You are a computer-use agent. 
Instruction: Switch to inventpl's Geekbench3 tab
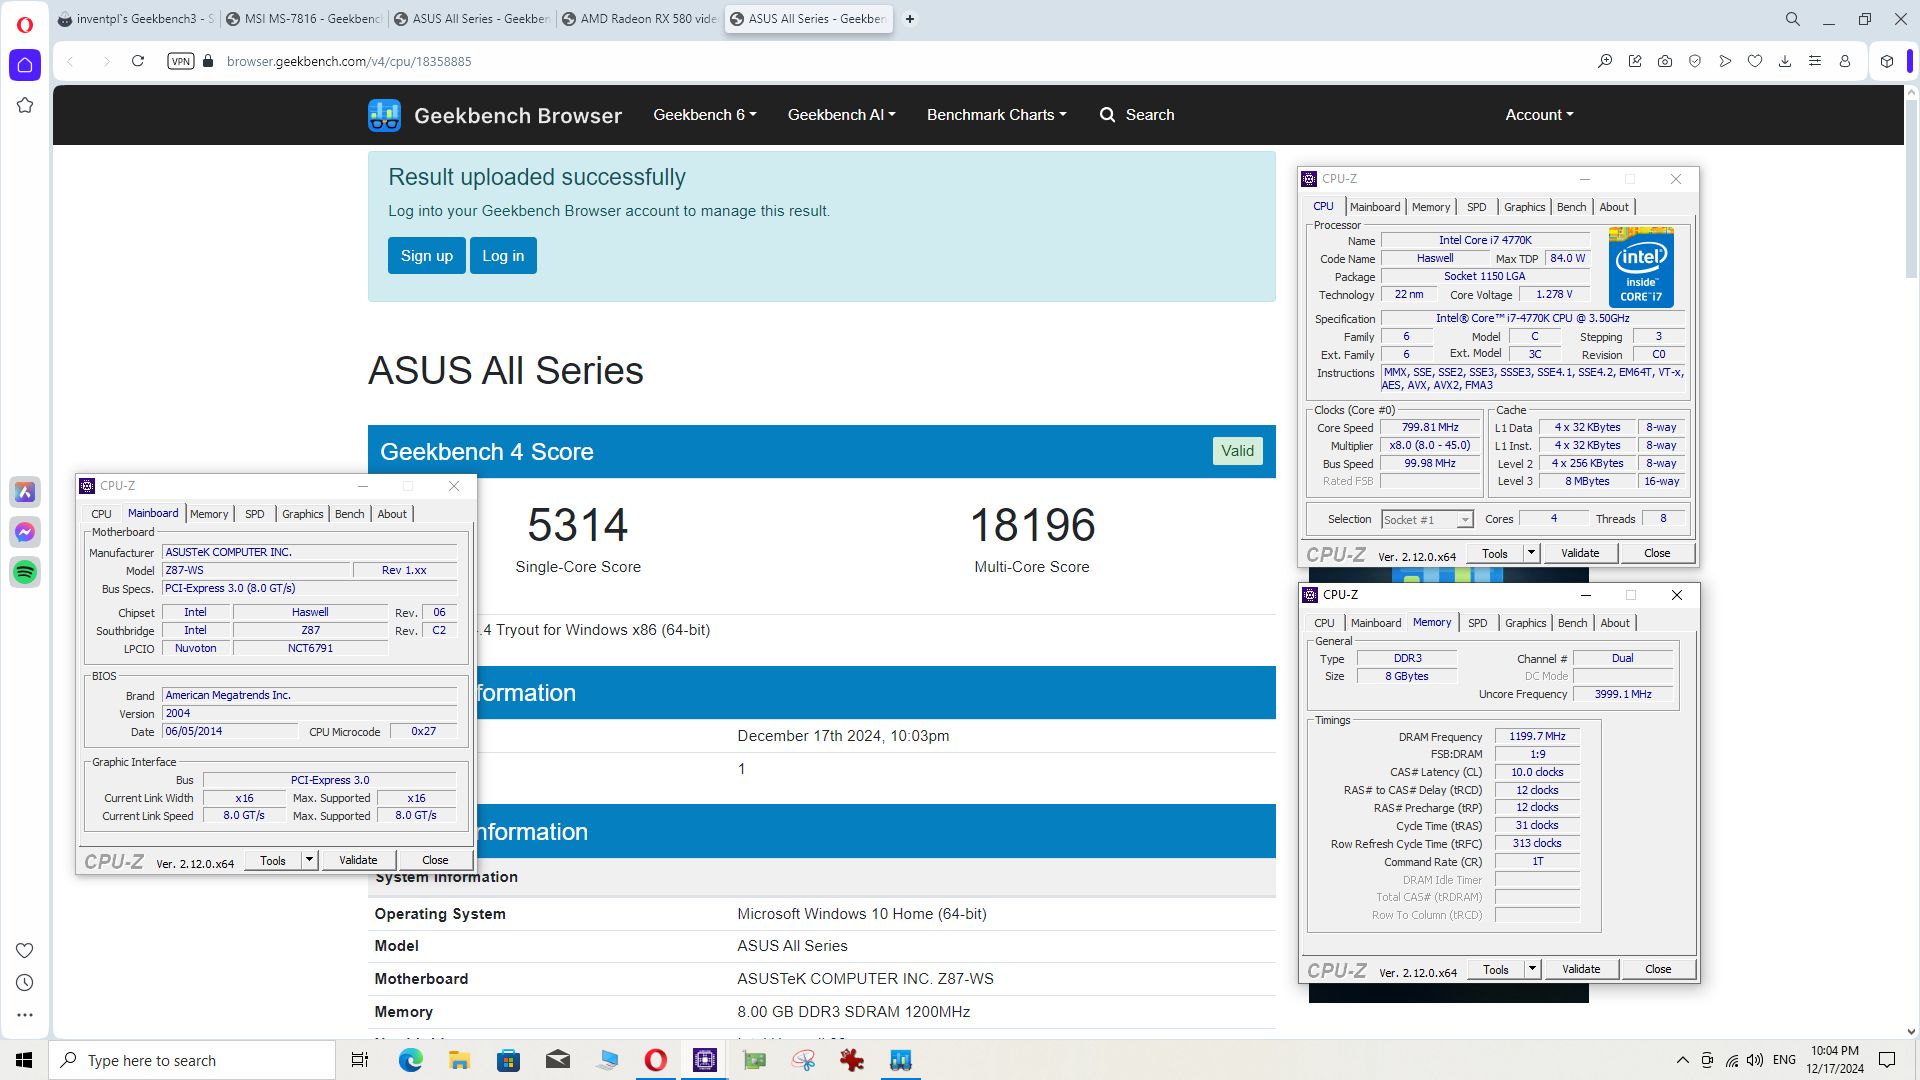tap(136, 19)
